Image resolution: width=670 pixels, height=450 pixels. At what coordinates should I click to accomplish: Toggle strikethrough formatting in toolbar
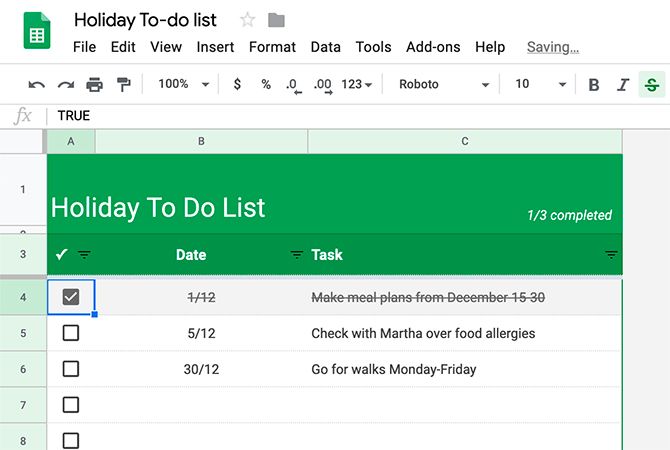[652, 85]
